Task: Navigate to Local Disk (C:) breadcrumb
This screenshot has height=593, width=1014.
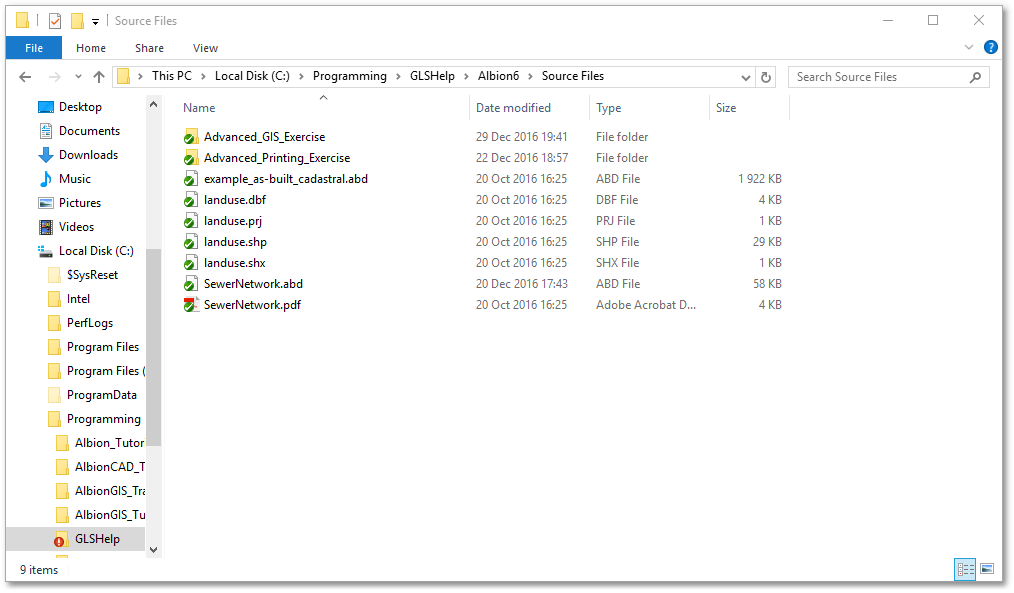Action: [x=252, y=76]
